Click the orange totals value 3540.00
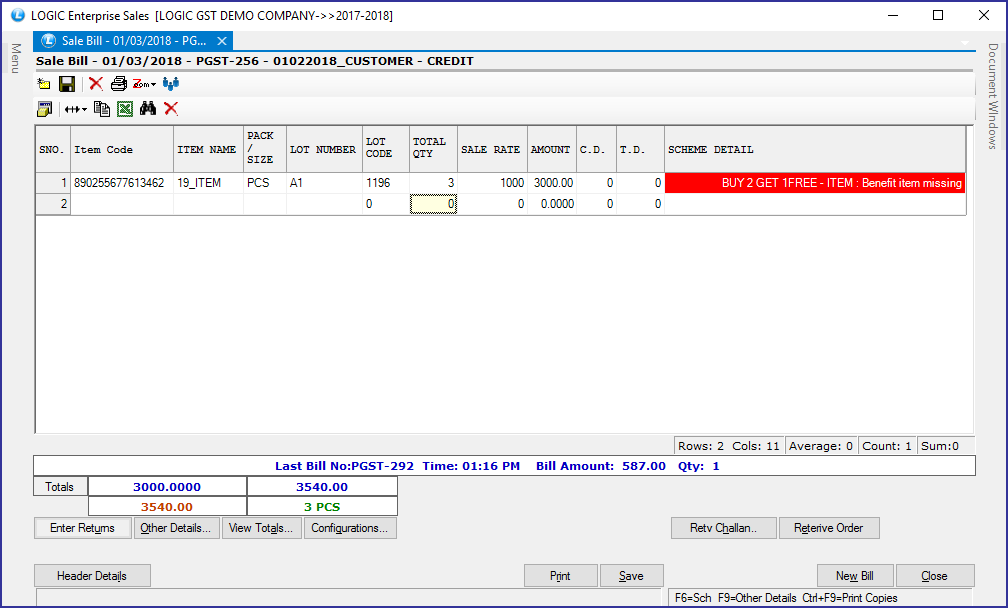 167,507
